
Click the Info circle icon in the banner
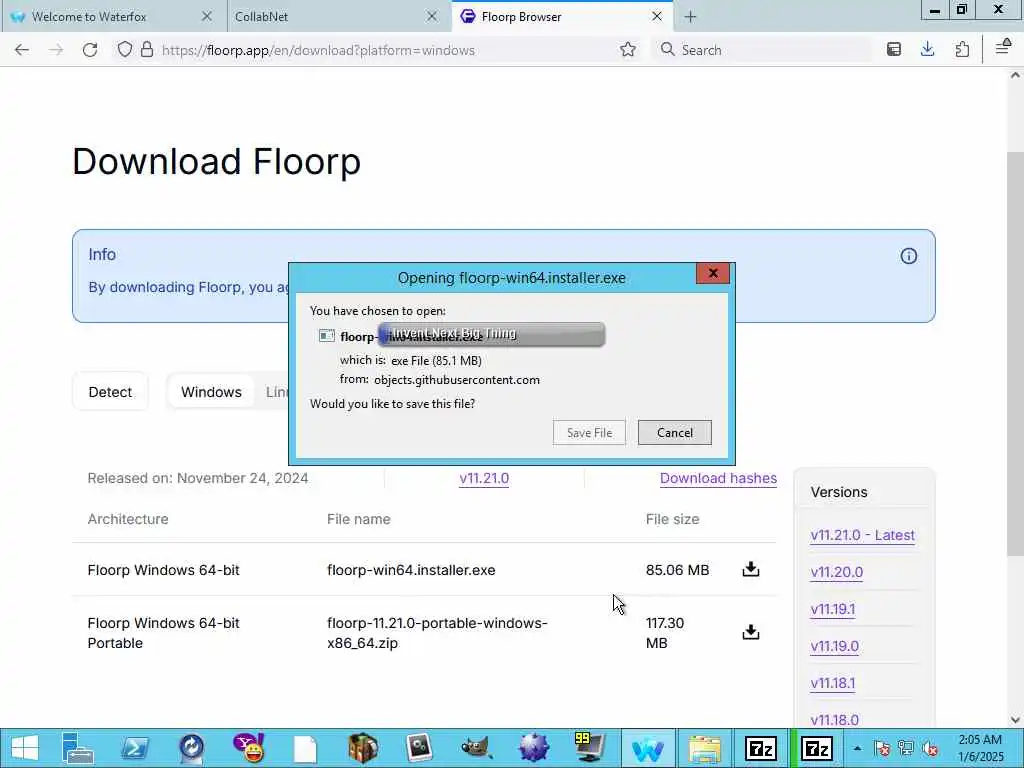coord(908,256)
